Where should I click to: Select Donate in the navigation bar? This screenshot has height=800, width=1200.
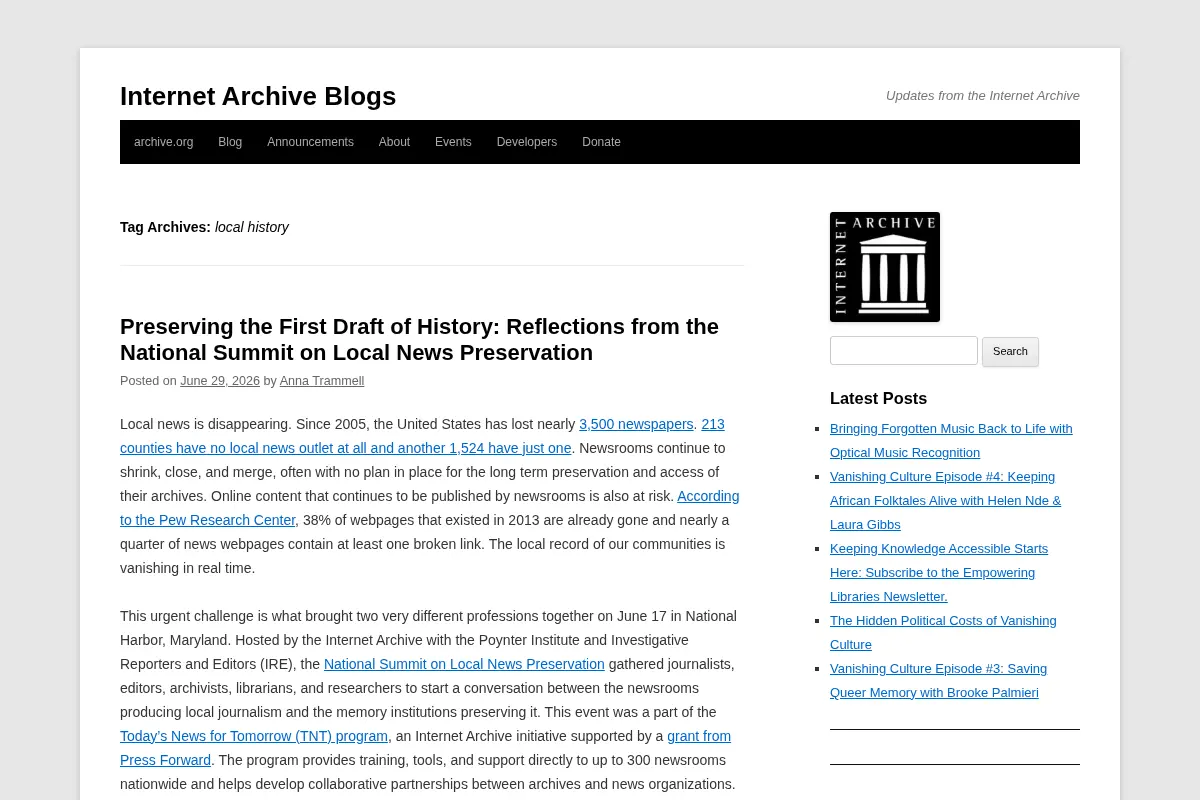(x=601, y=142)
